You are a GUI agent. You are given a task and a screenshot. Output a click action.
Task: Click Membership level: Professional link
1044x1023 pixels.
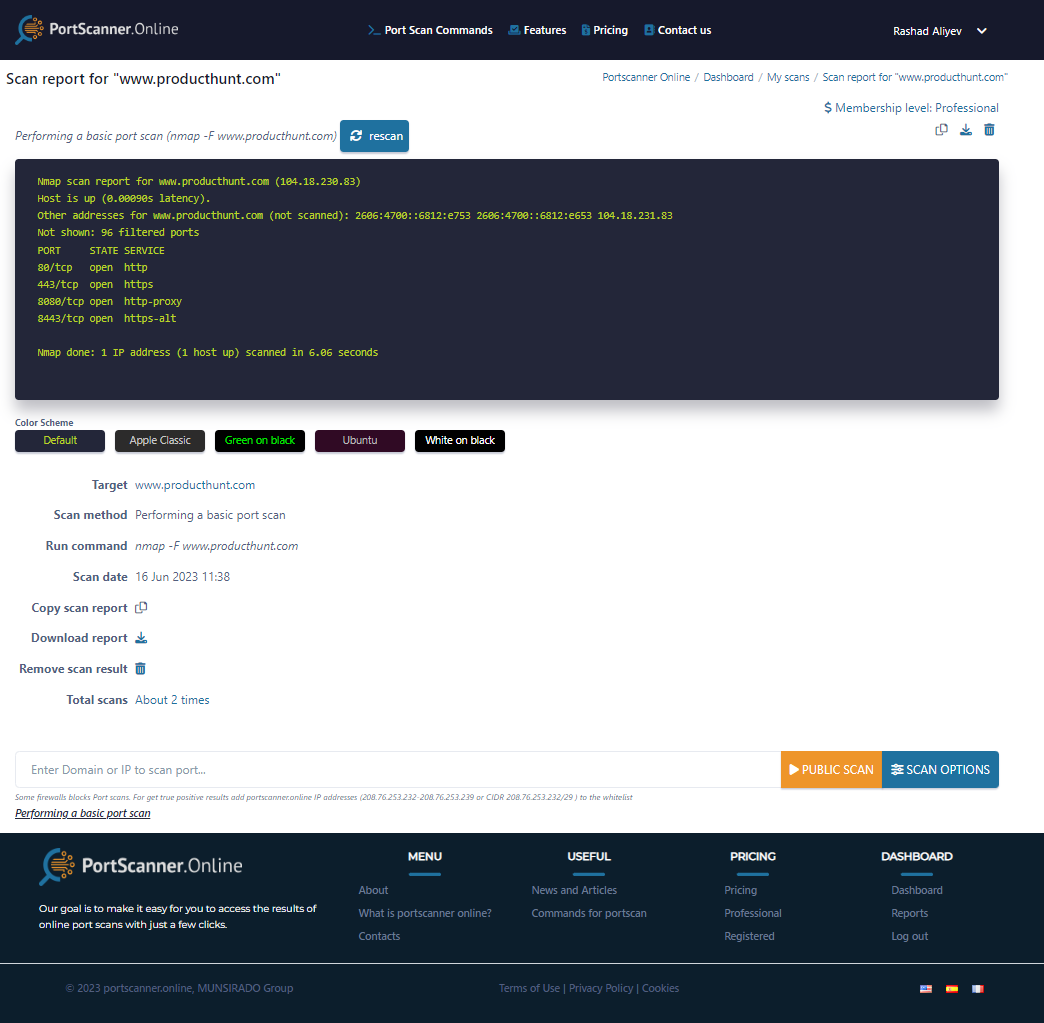pyautogui.click(x=911, y=108)
